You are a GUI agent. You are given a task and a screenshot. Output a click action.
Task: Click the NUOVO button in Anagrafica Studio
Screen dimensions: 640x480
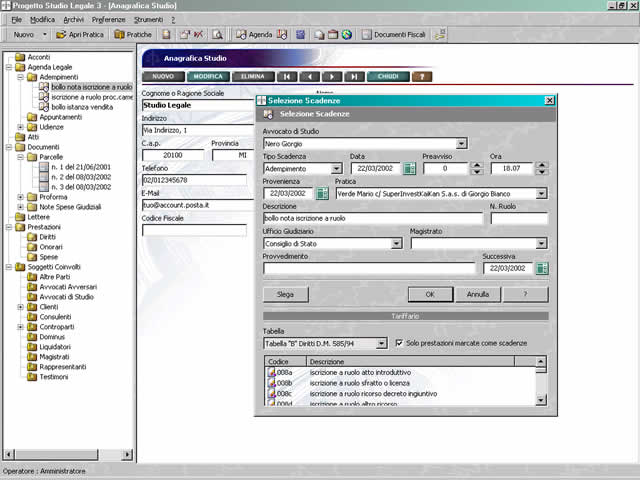tap(163, 76)
